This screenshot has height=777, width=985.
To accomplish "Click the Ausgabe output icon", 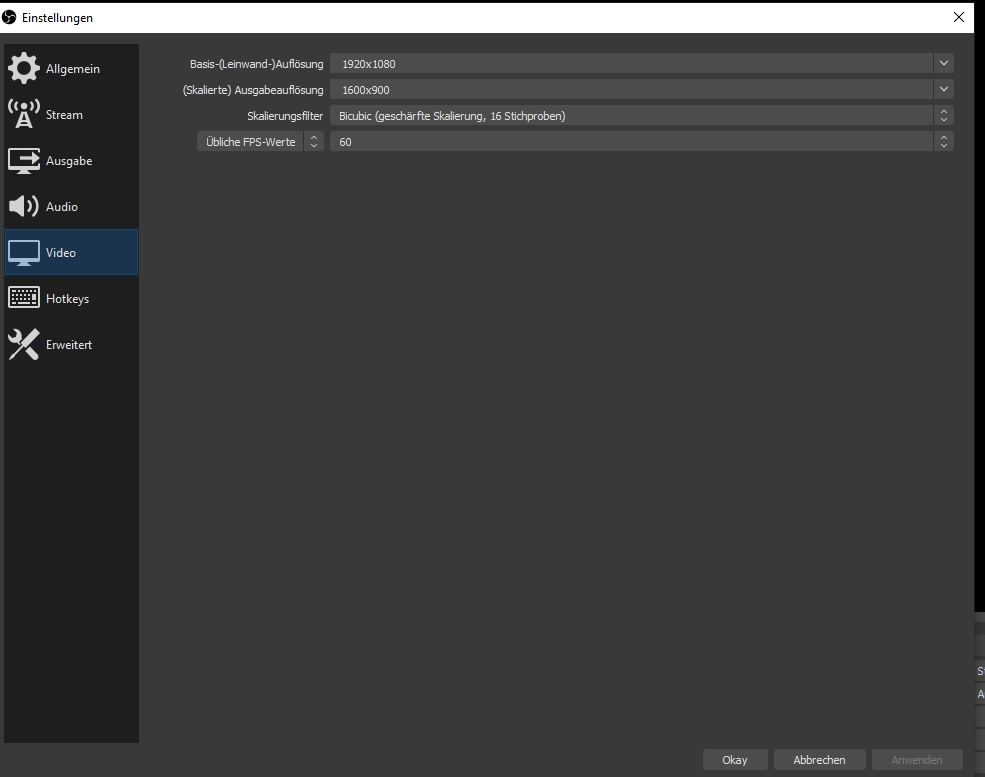I will pos(24,161).
